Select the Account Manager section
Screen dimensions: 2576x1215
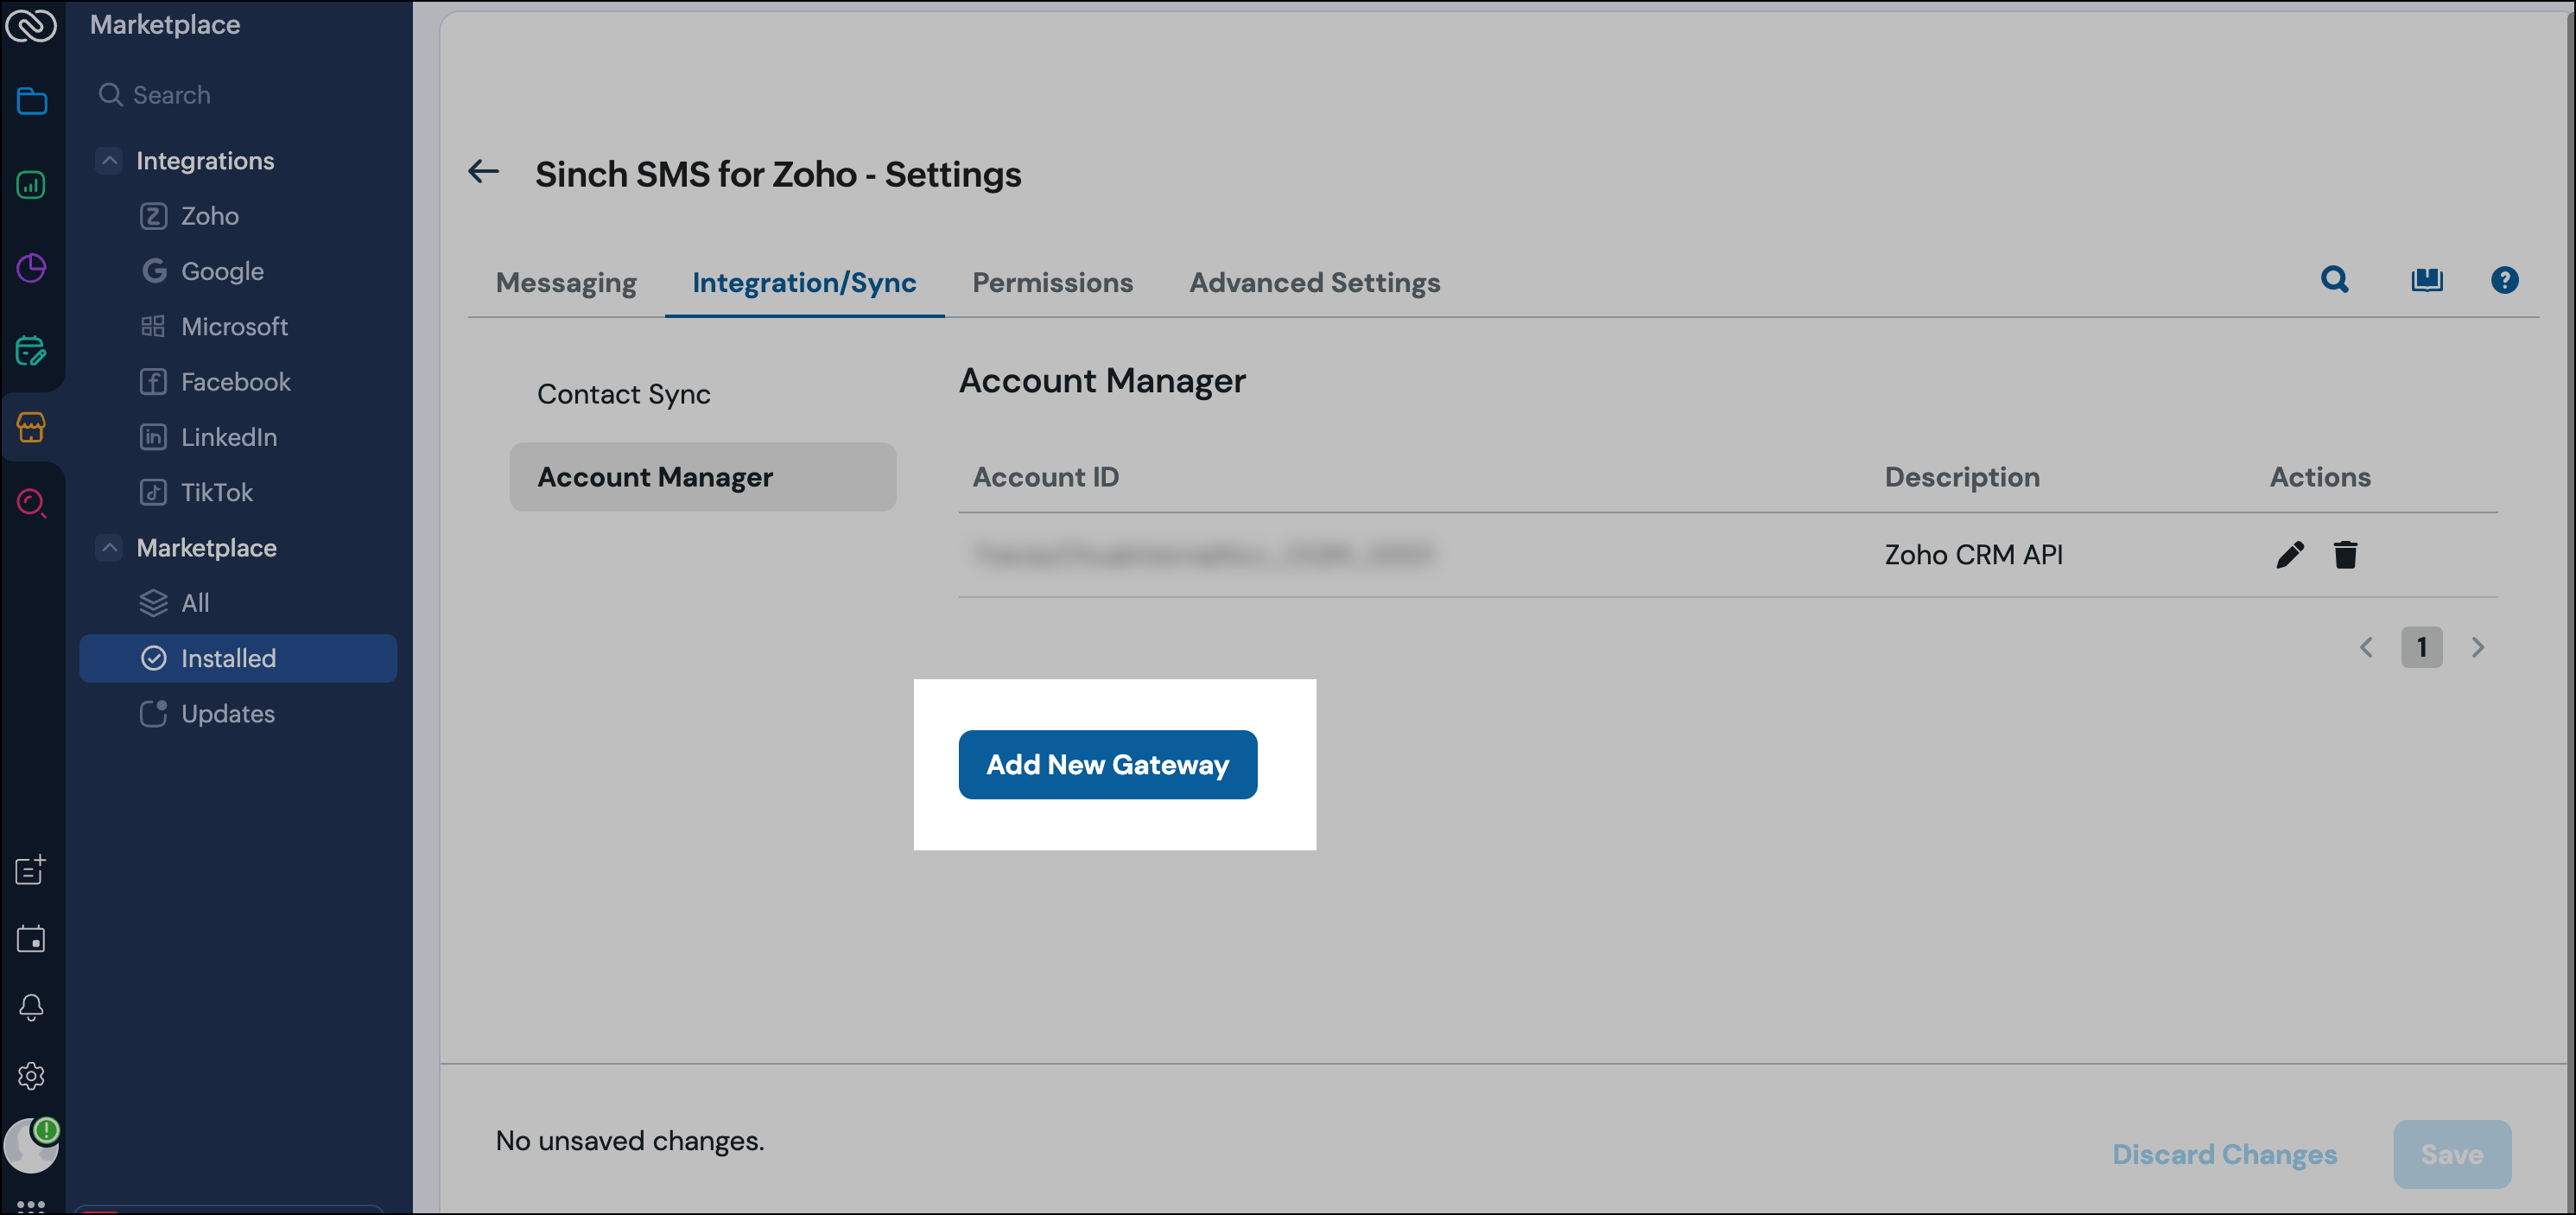[x=702, y=477]
